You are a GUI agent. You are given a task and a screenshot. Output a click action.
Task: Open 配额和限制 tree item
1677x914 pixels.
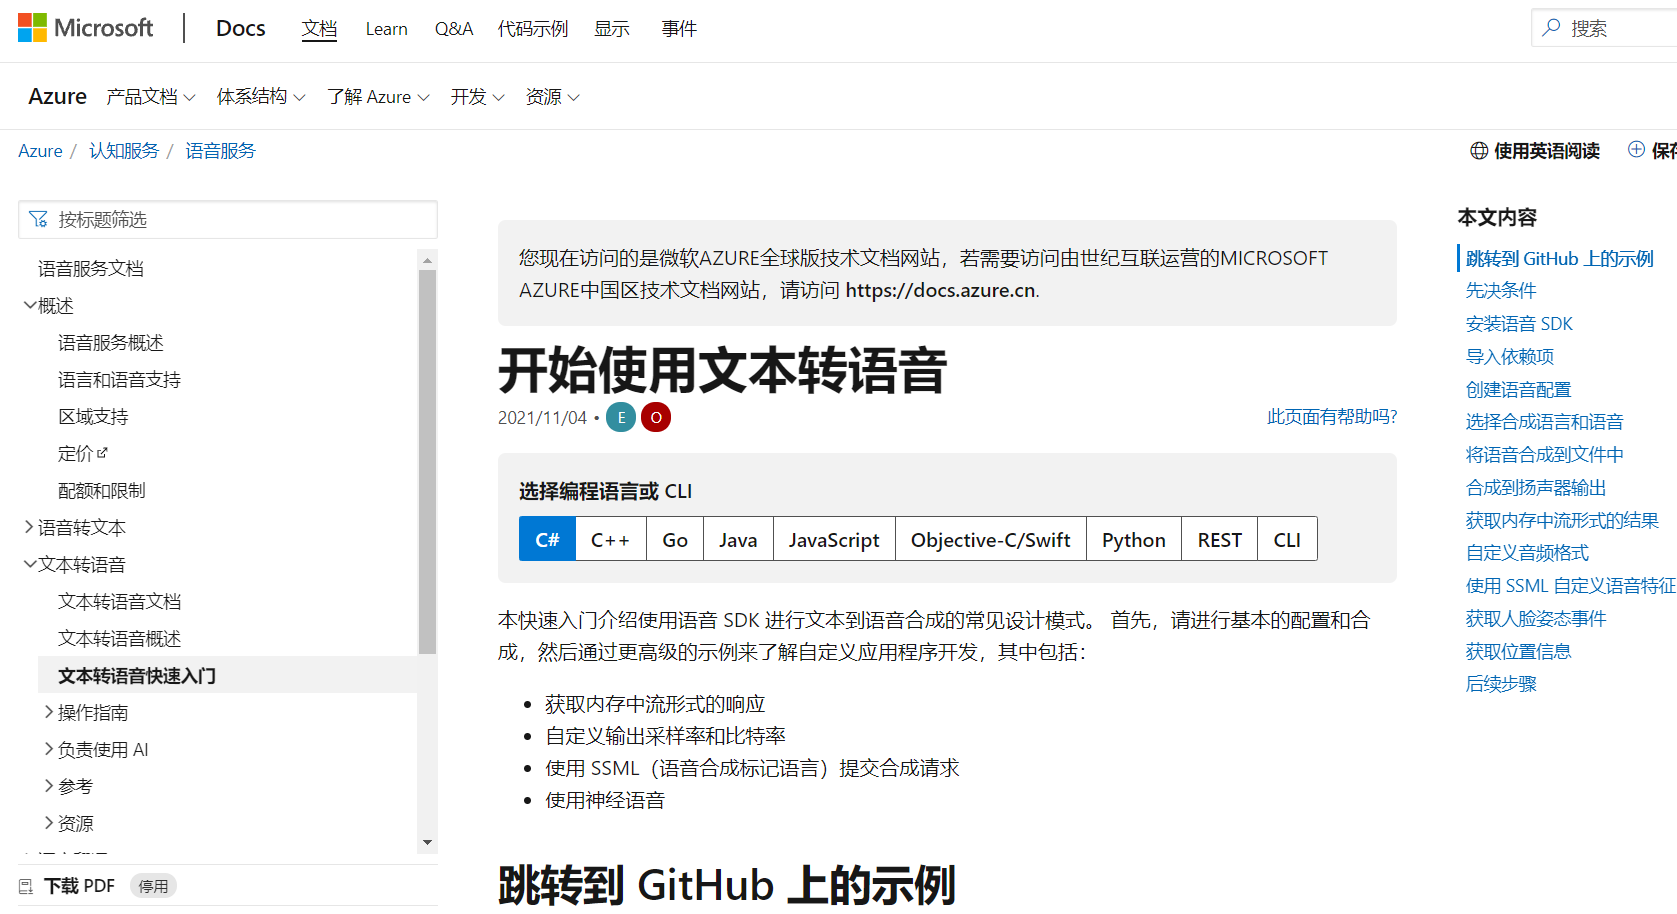pyautogui.click(x=102, y=490)
